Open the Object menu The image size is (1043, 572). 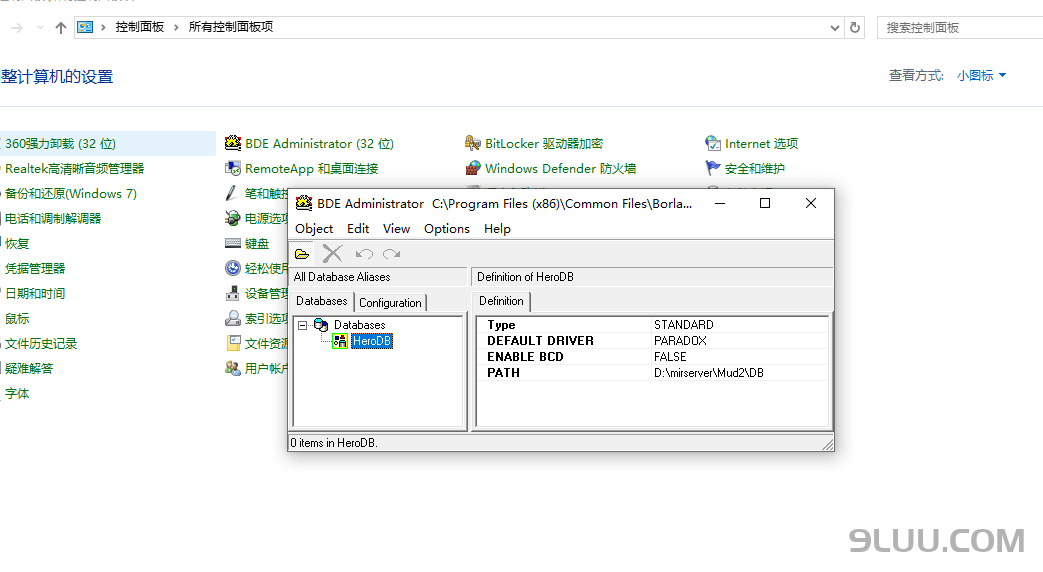coord(314,229)
